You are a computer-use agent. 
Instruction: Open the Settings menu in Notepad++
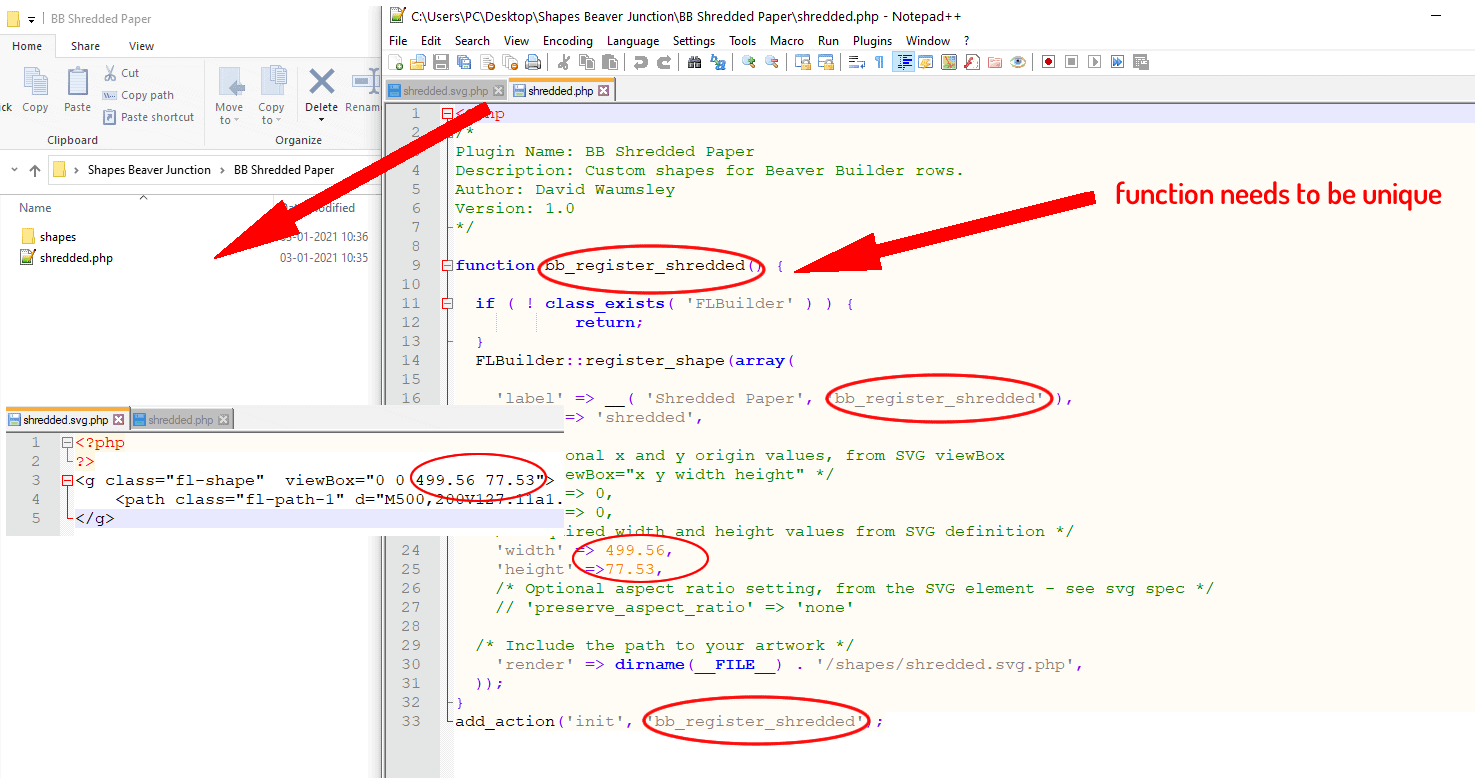point(694,41)
